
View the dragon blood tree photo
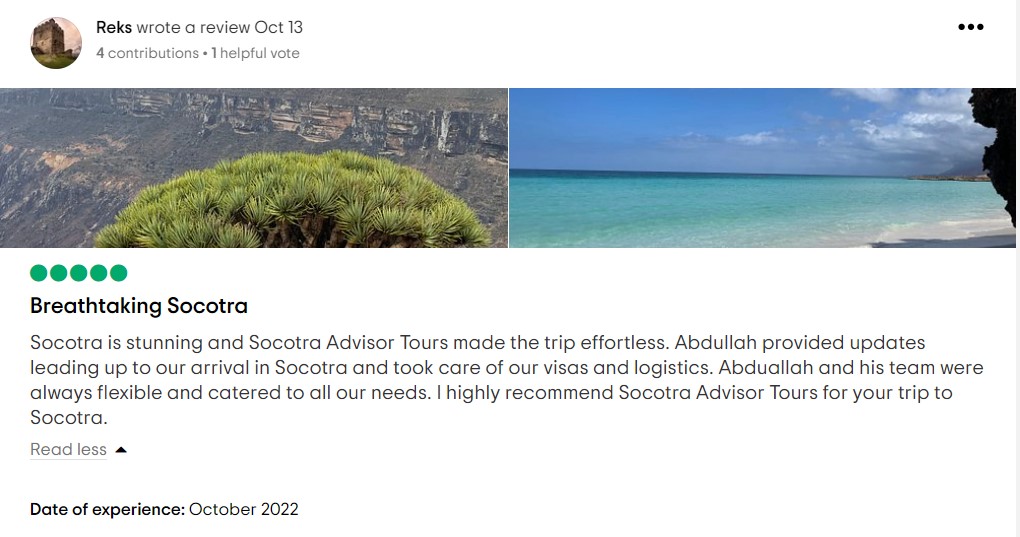(254, 168)
